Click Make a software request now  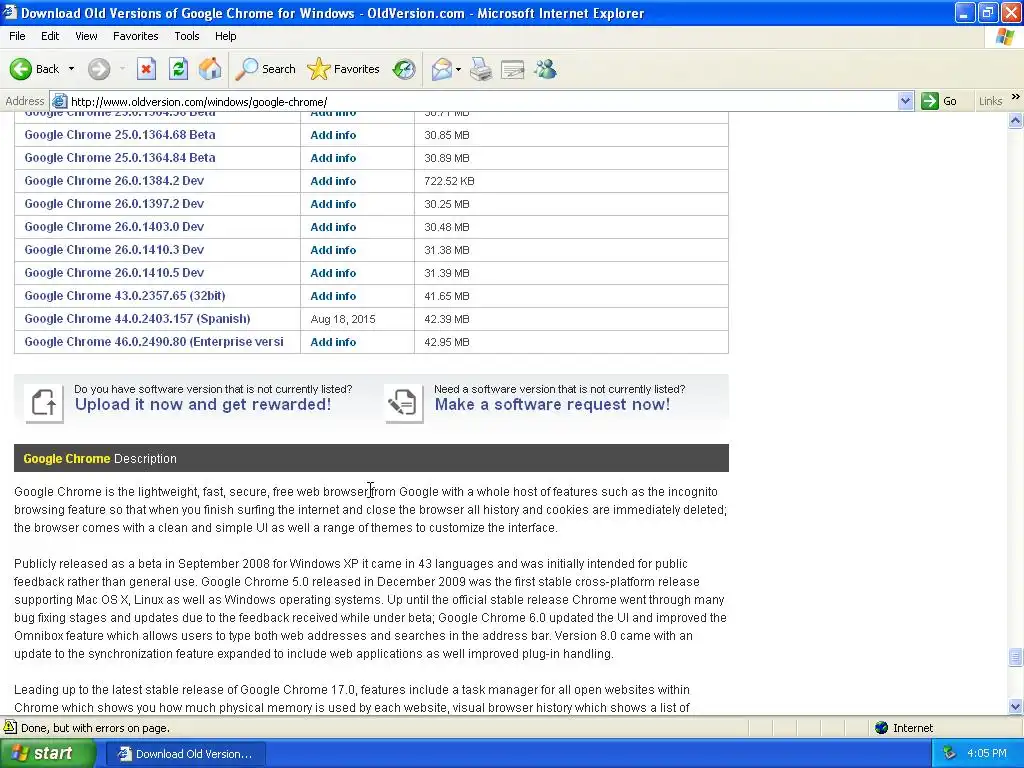[x=552, y=404]
